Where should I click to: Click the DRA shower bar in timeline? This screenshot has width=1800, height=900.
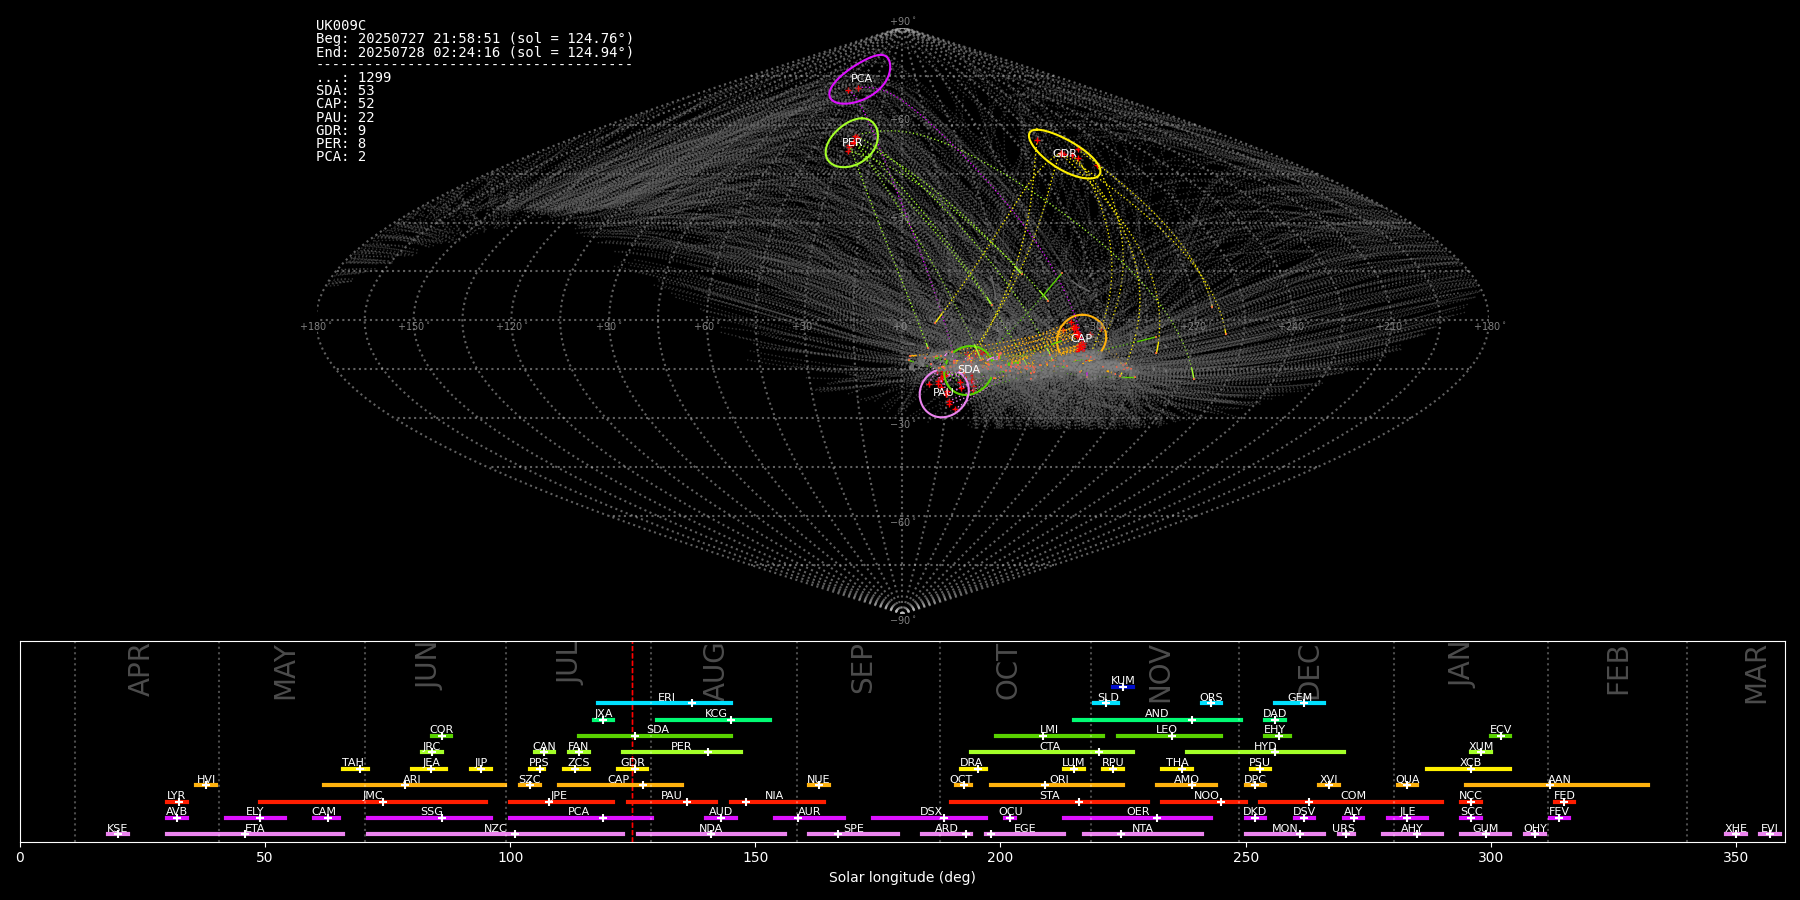tap(973, 768)
